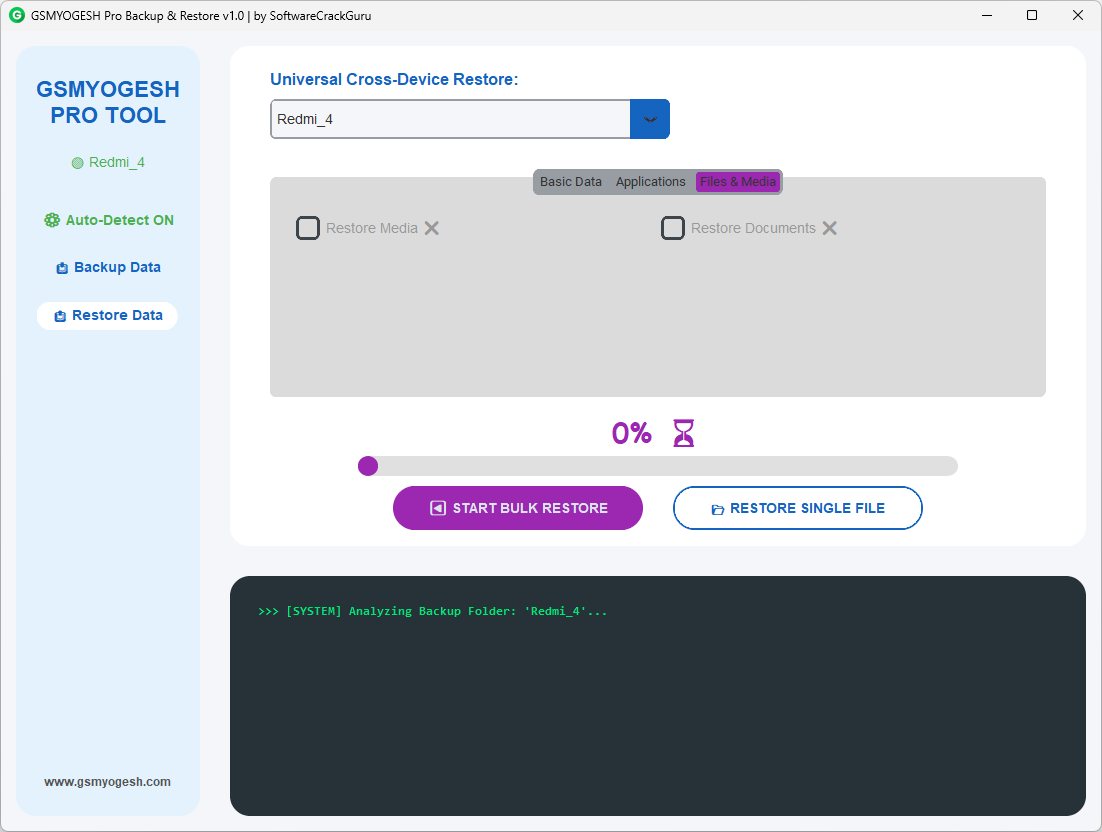Click the arrow icon on Start Bulk Restore
Screen dimensions: 1102x832
coord(438,508)
